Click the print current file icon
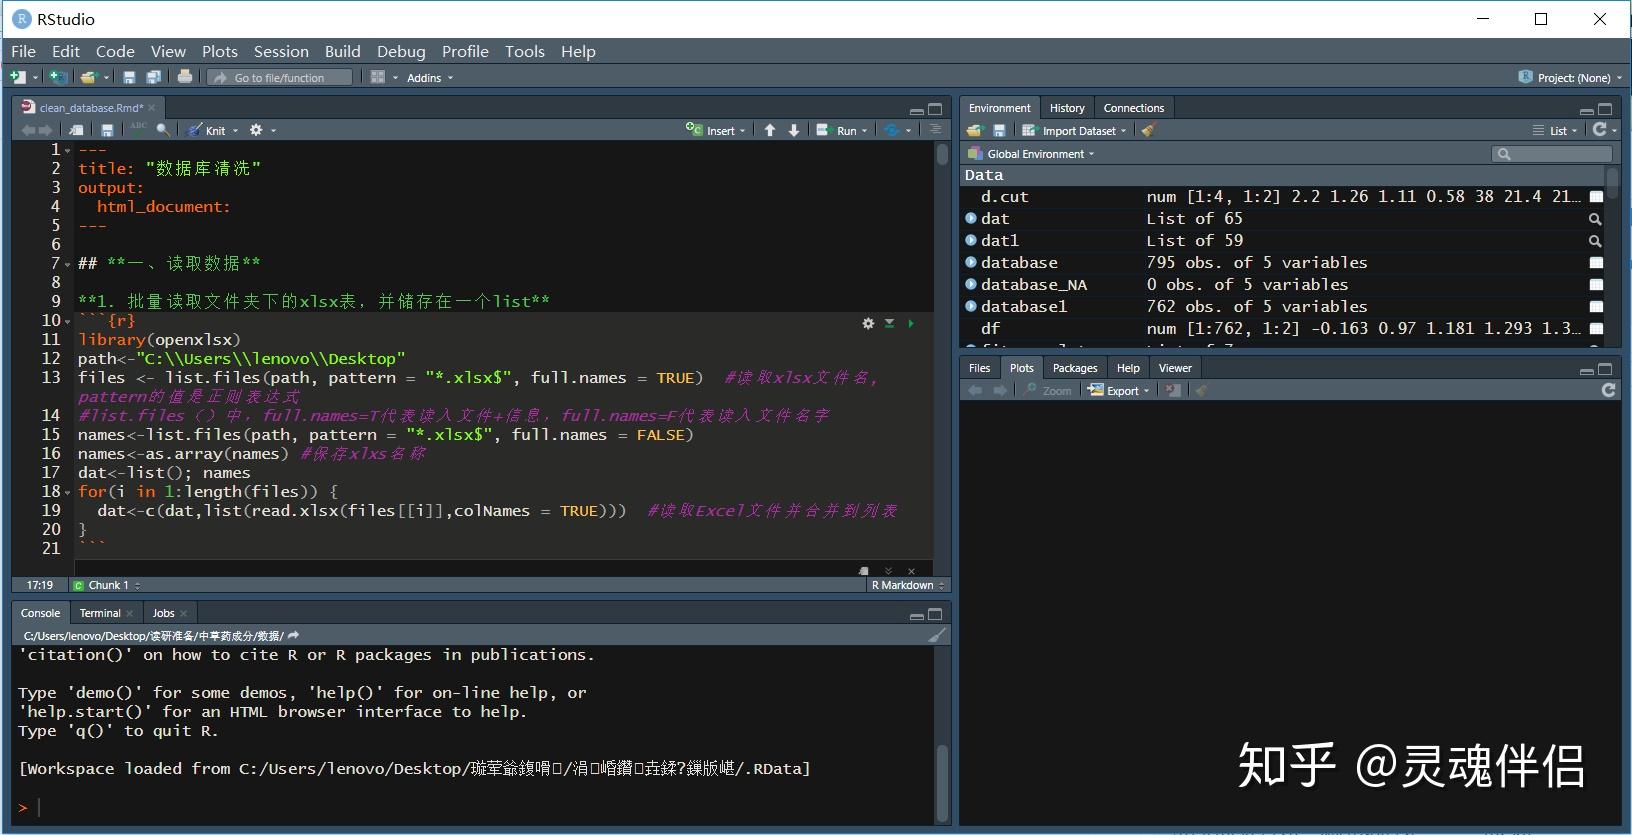This screenshot has width=1632, height=835. click(185, 77)
